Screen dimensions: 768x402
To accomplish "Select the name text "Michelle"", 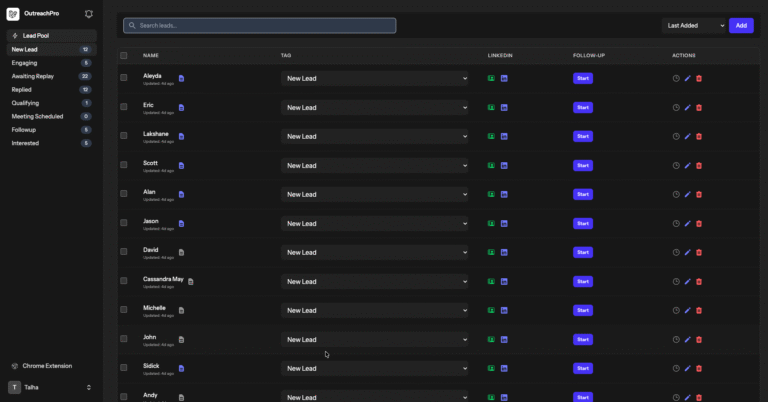I will pos(154,308).
